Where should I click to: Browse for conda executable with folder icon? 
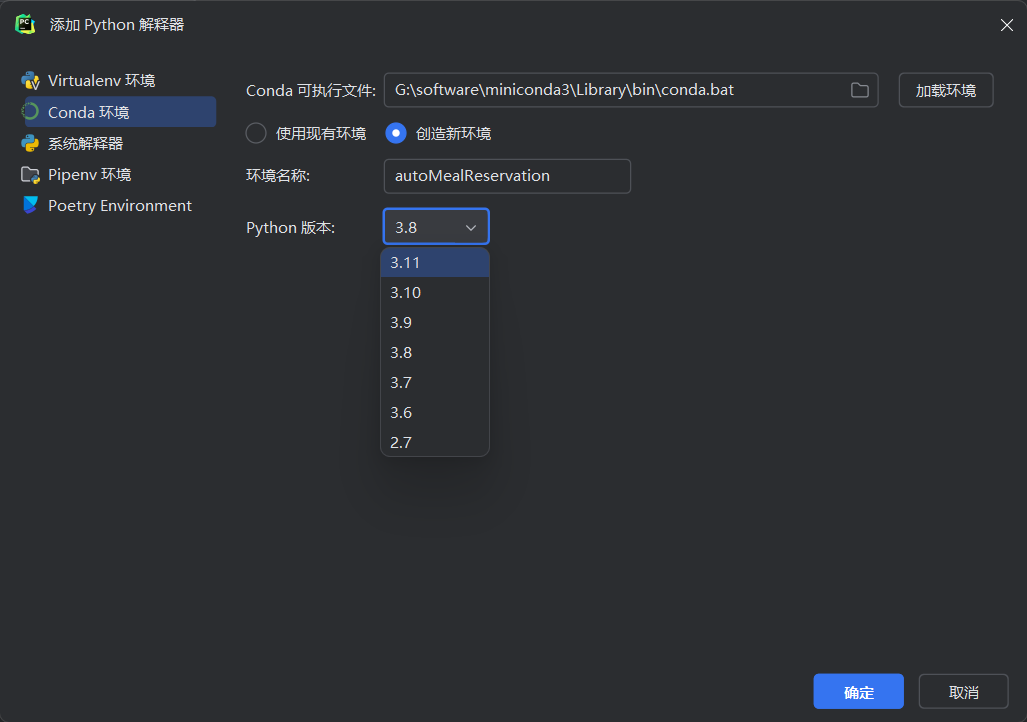click(x=859, y=90)
